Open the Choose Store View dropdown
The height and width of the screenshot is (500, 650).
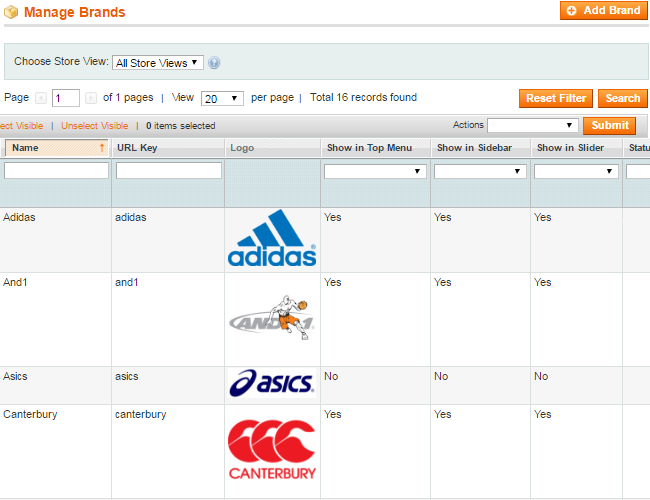click(157, 63)
